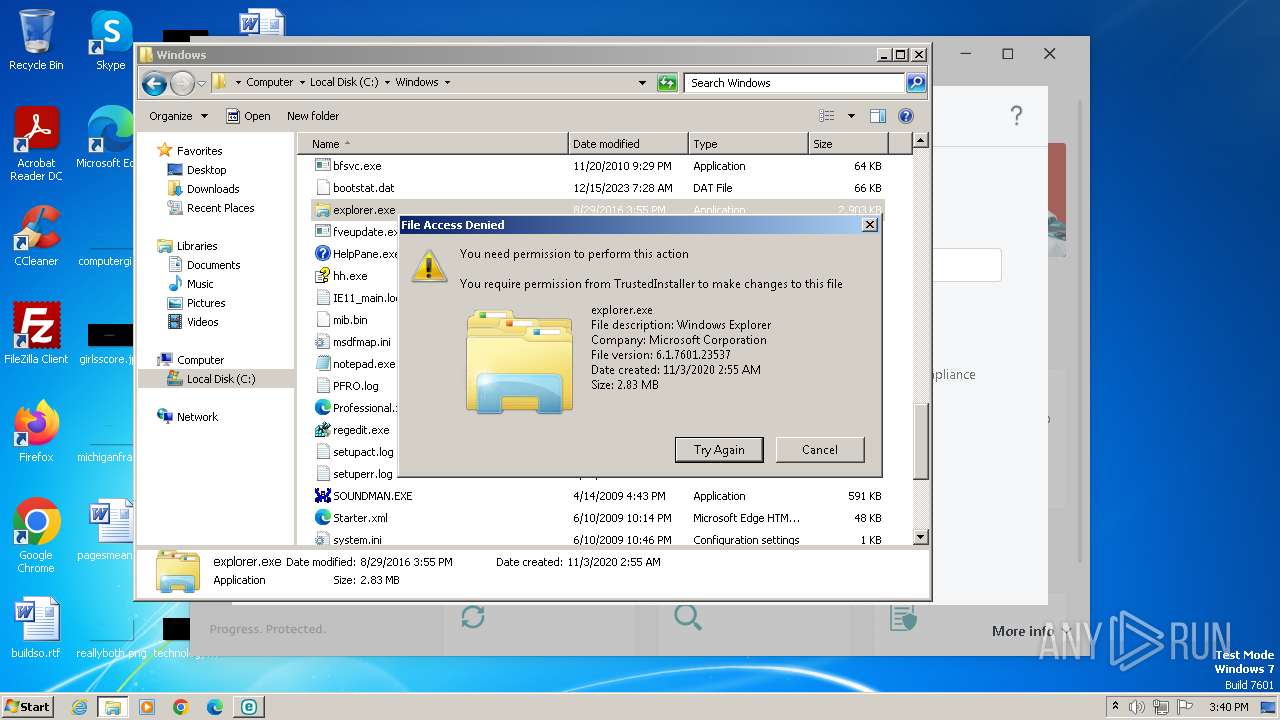Focus the Search Windows input field
The image size is (1280, 720).
(x=795, y=83)
